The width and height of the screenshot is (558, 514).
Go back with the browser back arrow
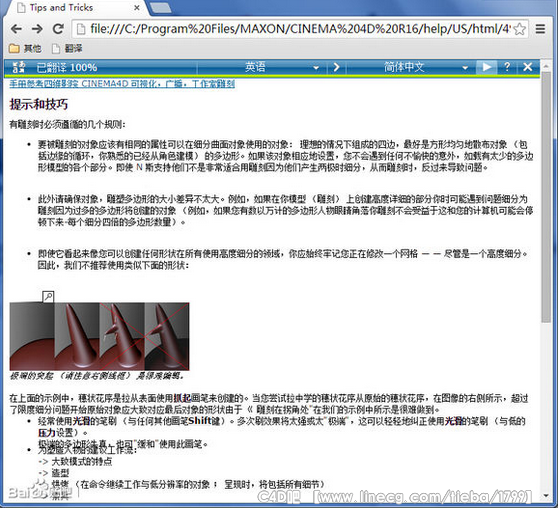pyautogui.click(x=16, y=28)
